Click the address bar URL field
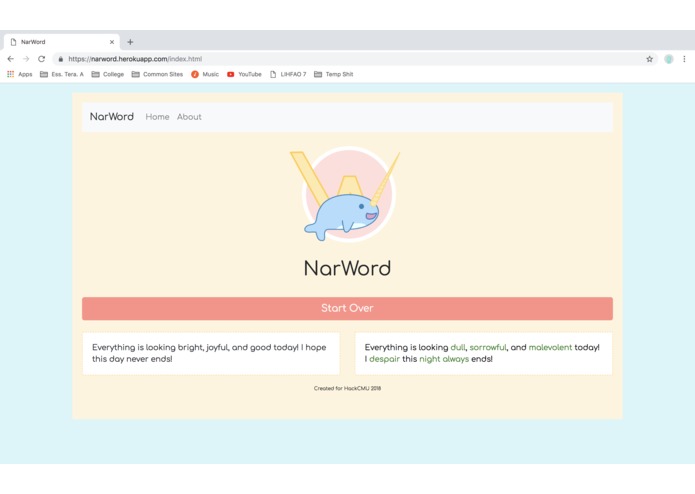Image resolution: width=695 pixels, height=494 pixels. pyautogui.click(x=353, y=59)
